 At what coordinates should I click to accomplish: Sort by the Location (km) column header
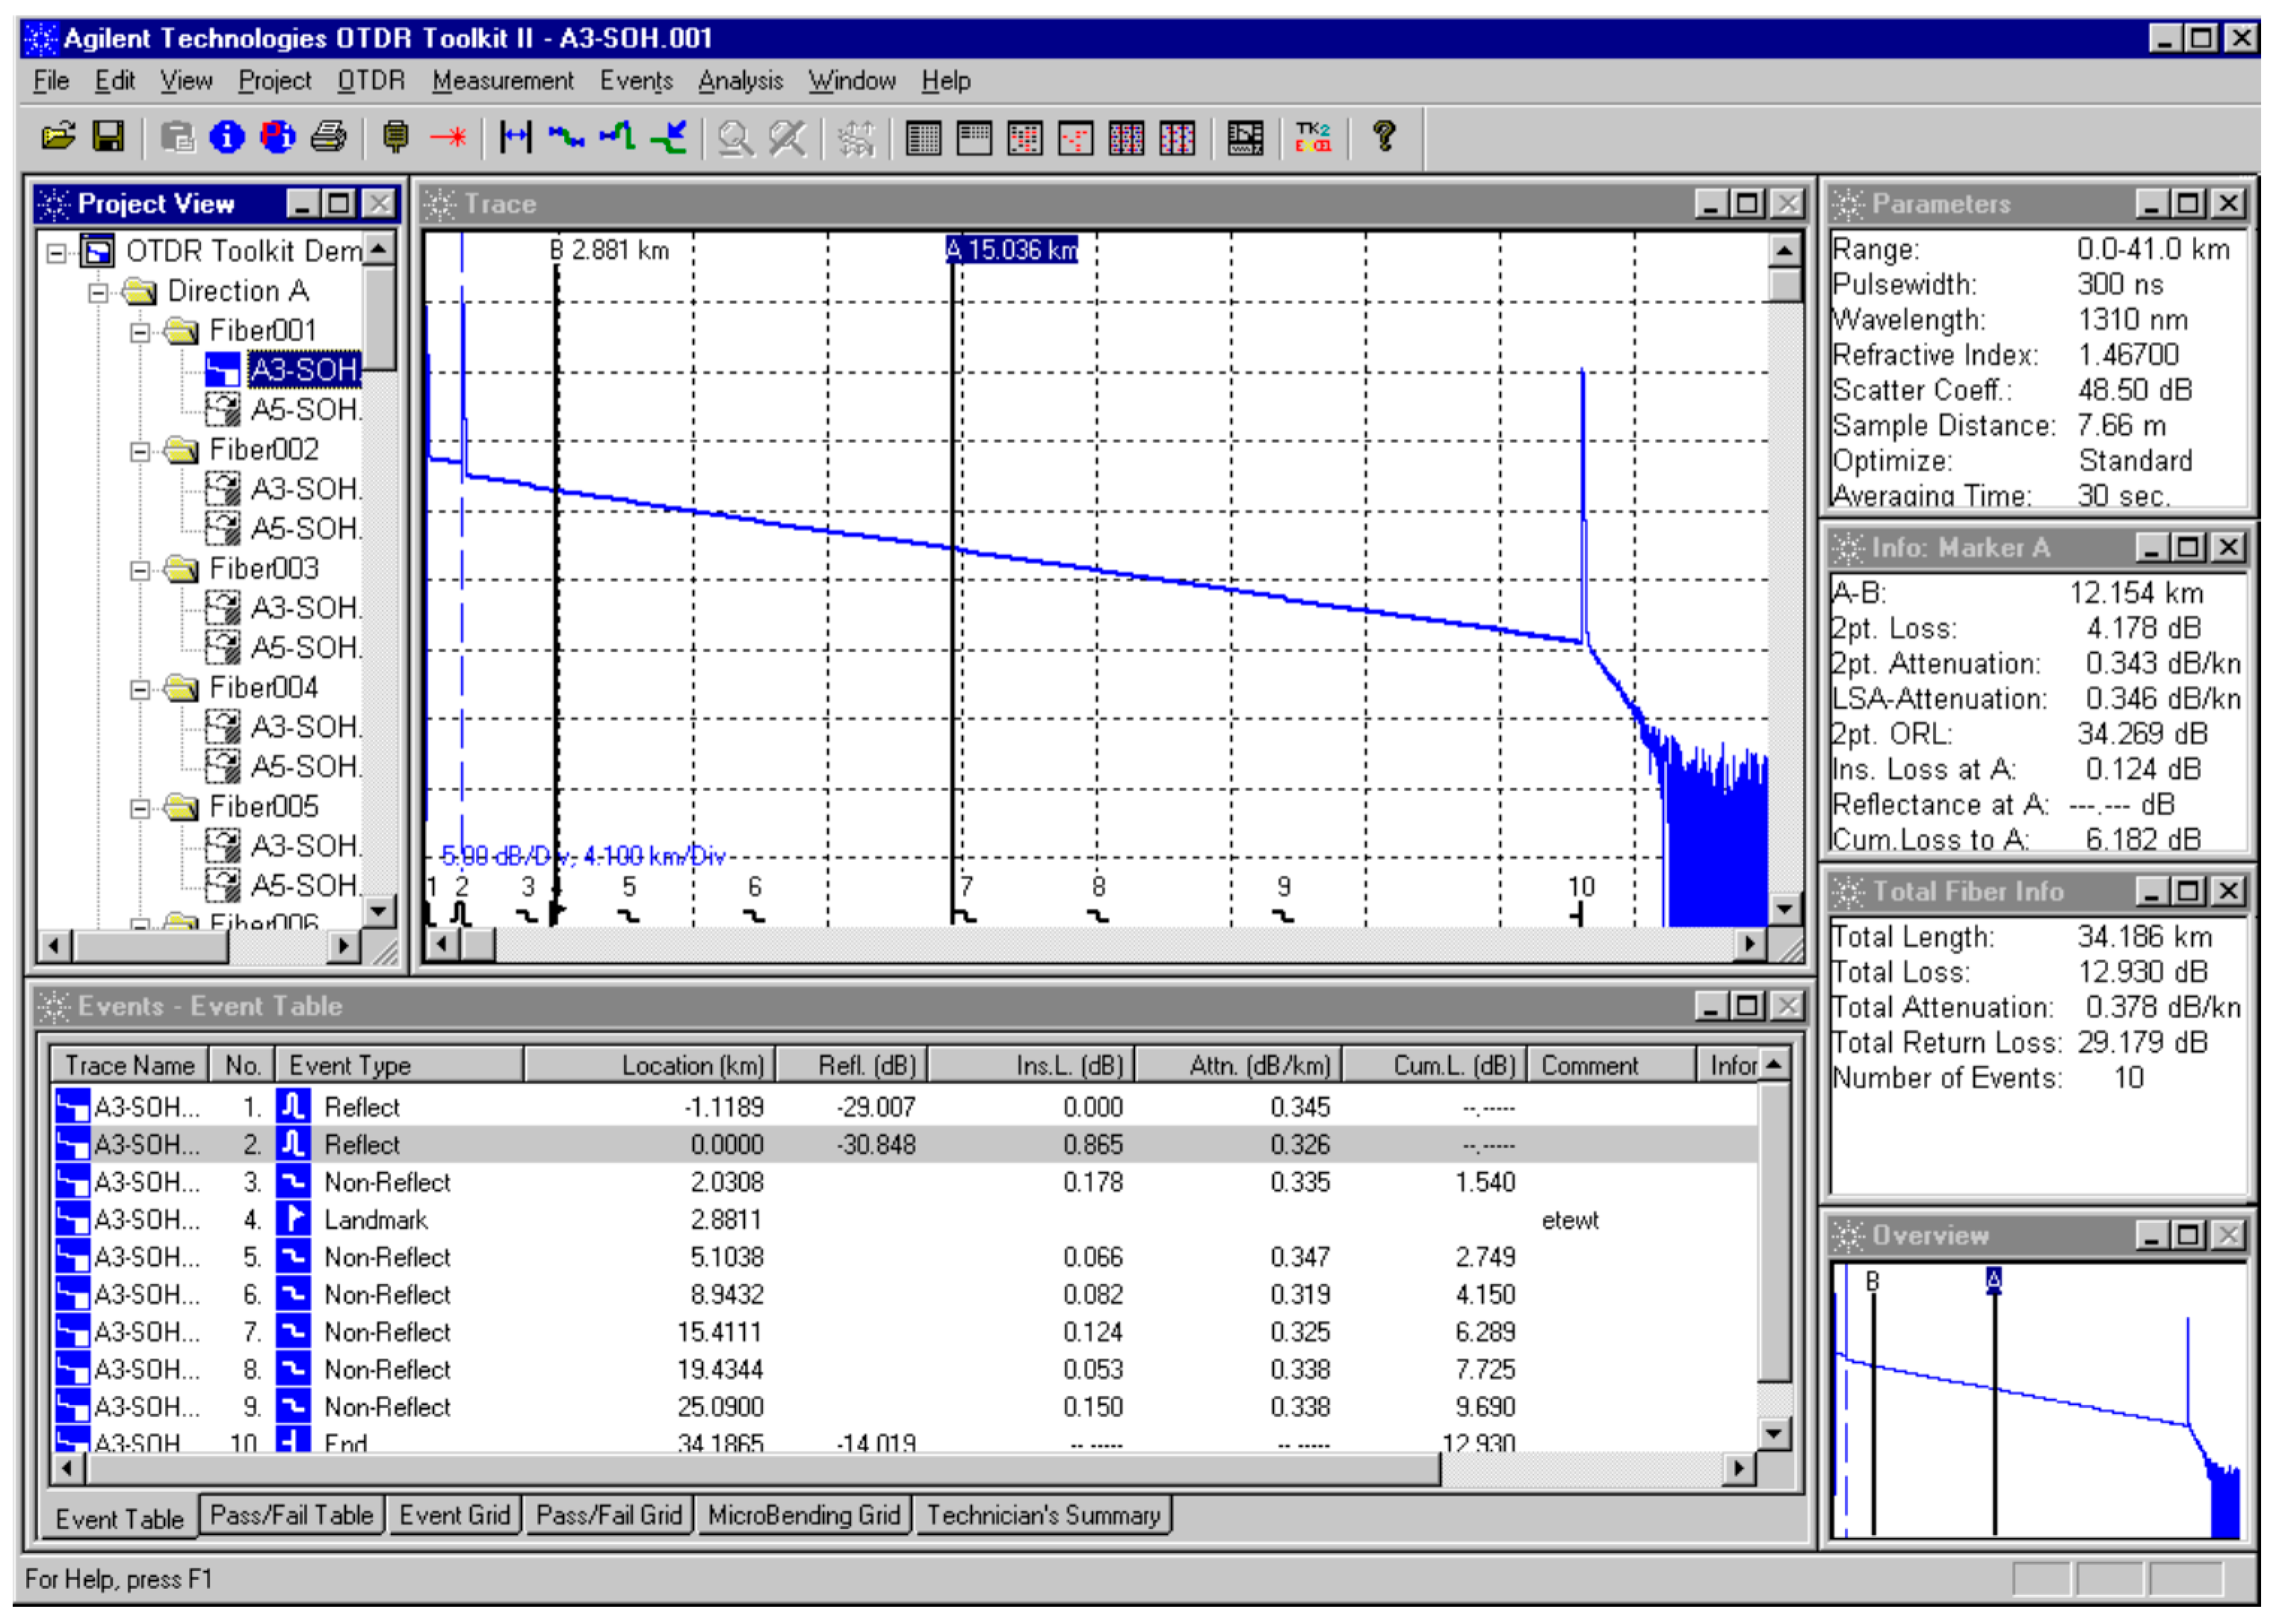(650, 1066)
